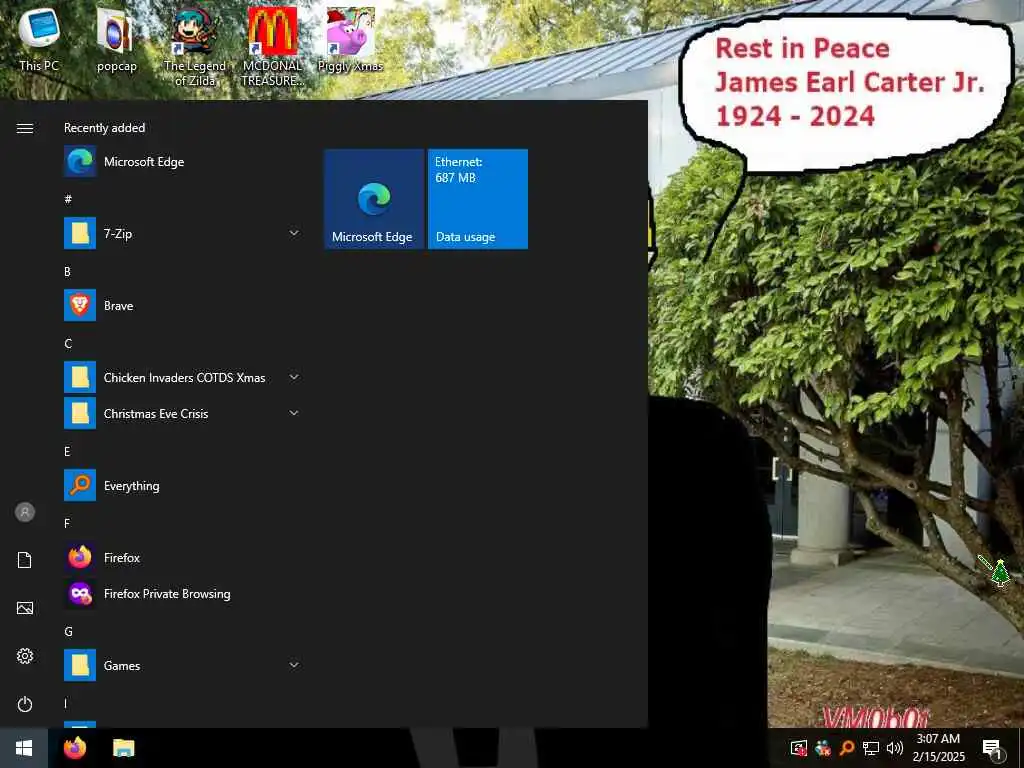Open Pictures from Start menu sidebar
This screenshot has height=768, width=1024.
pyautogui.click(x=25, y=608)
